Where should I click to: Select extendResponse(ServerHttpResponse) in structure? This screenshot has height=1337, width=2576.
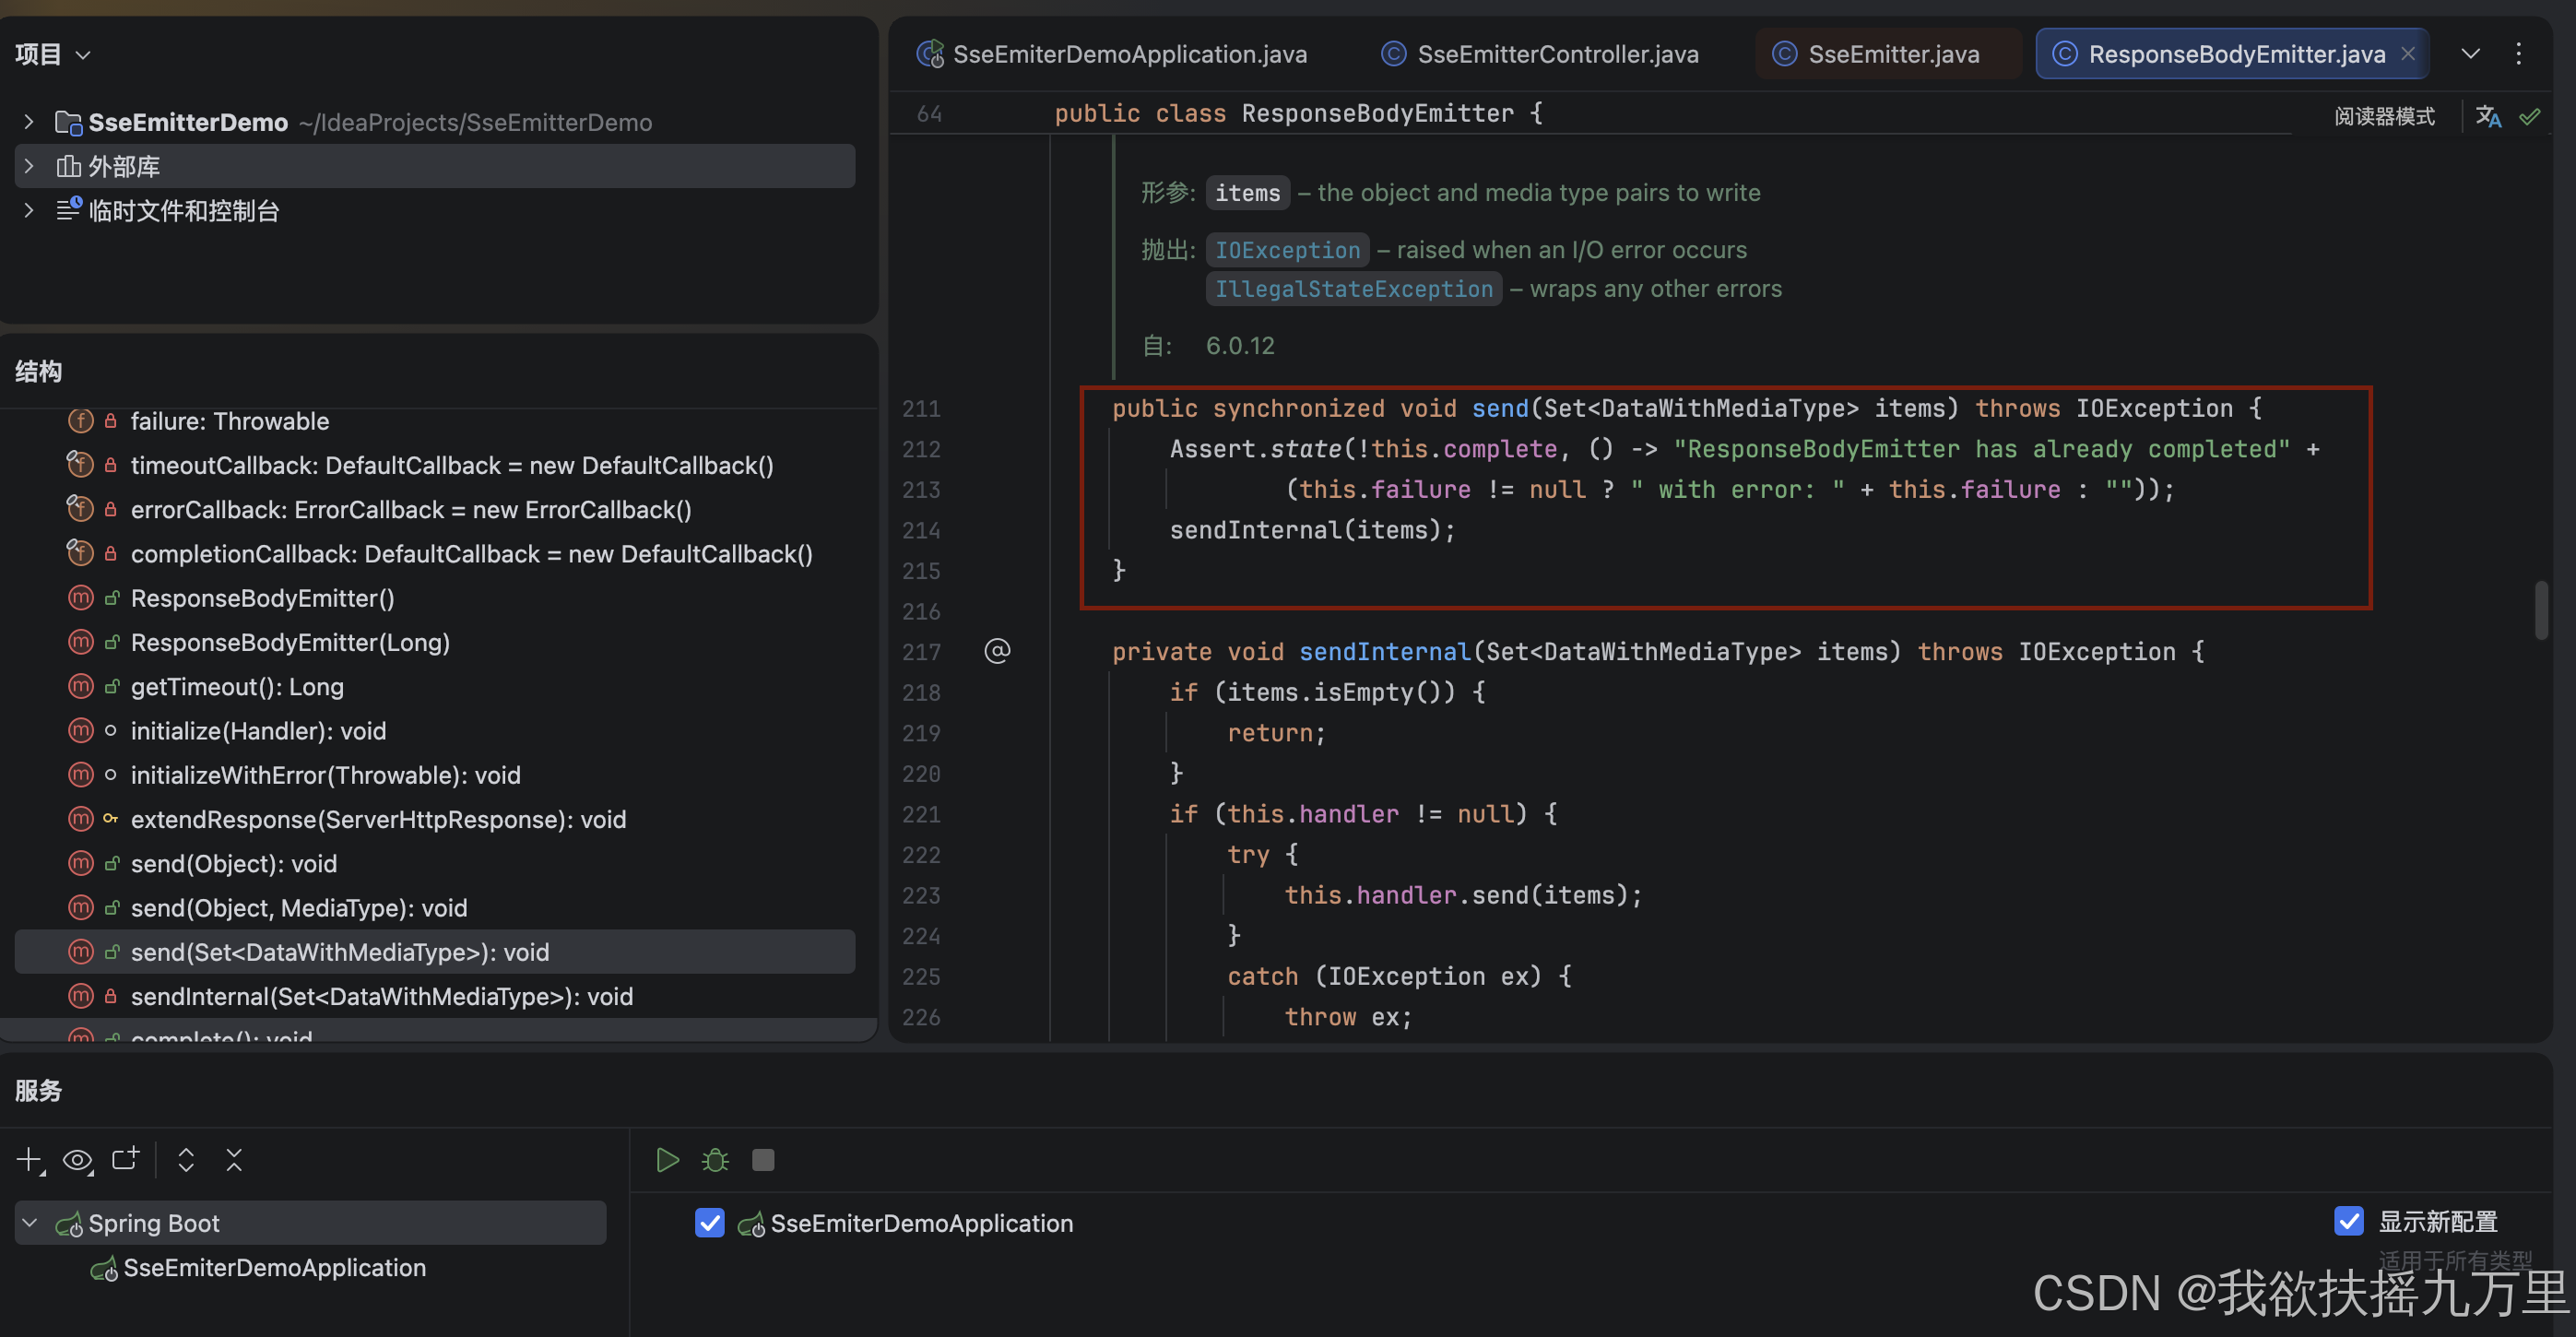[x=378, y=819]
